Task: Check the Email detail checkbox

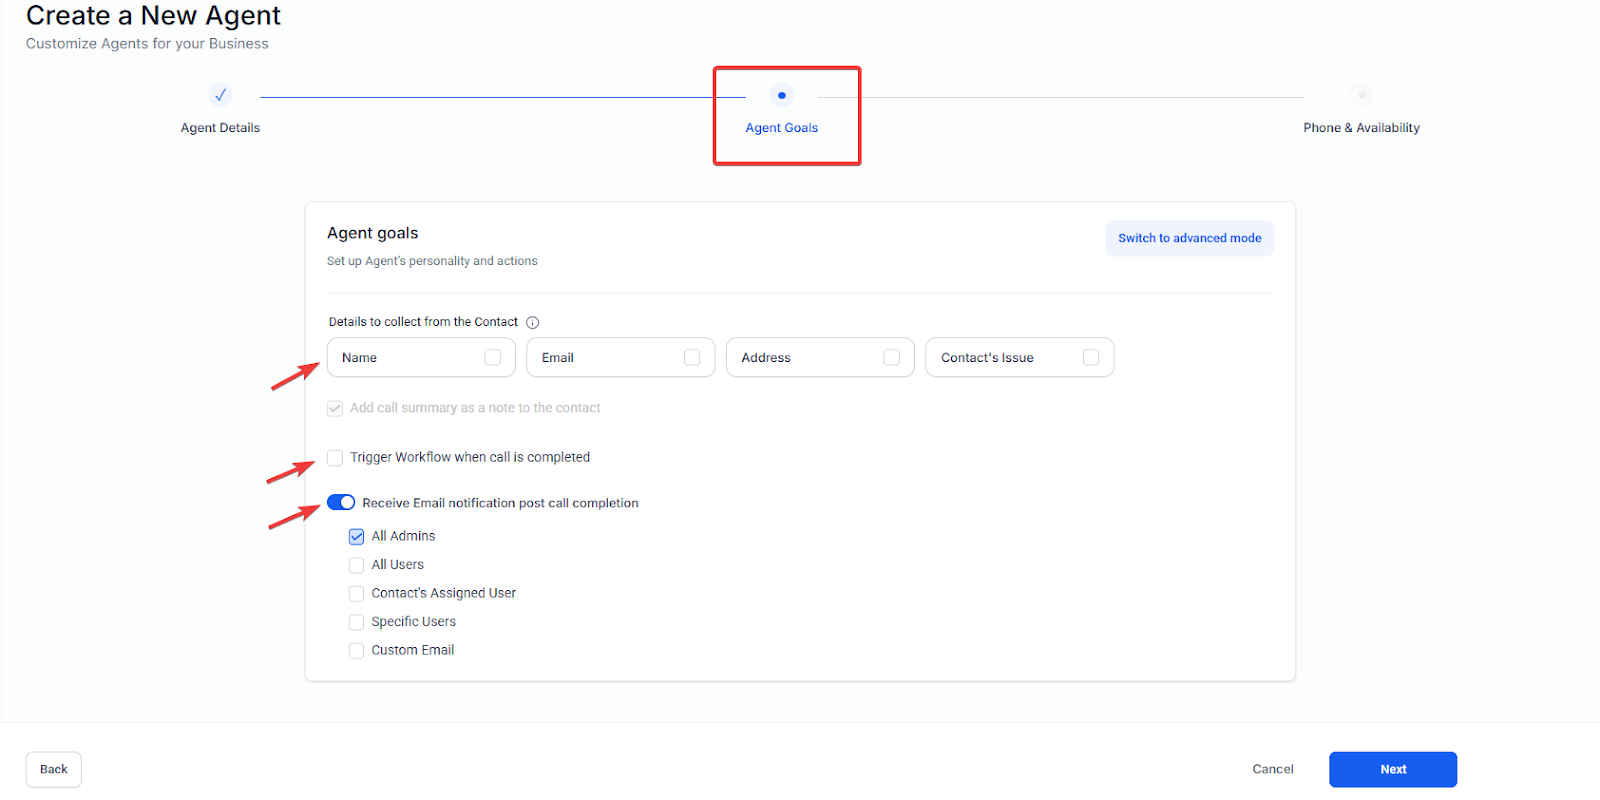Action: (692, 357)
